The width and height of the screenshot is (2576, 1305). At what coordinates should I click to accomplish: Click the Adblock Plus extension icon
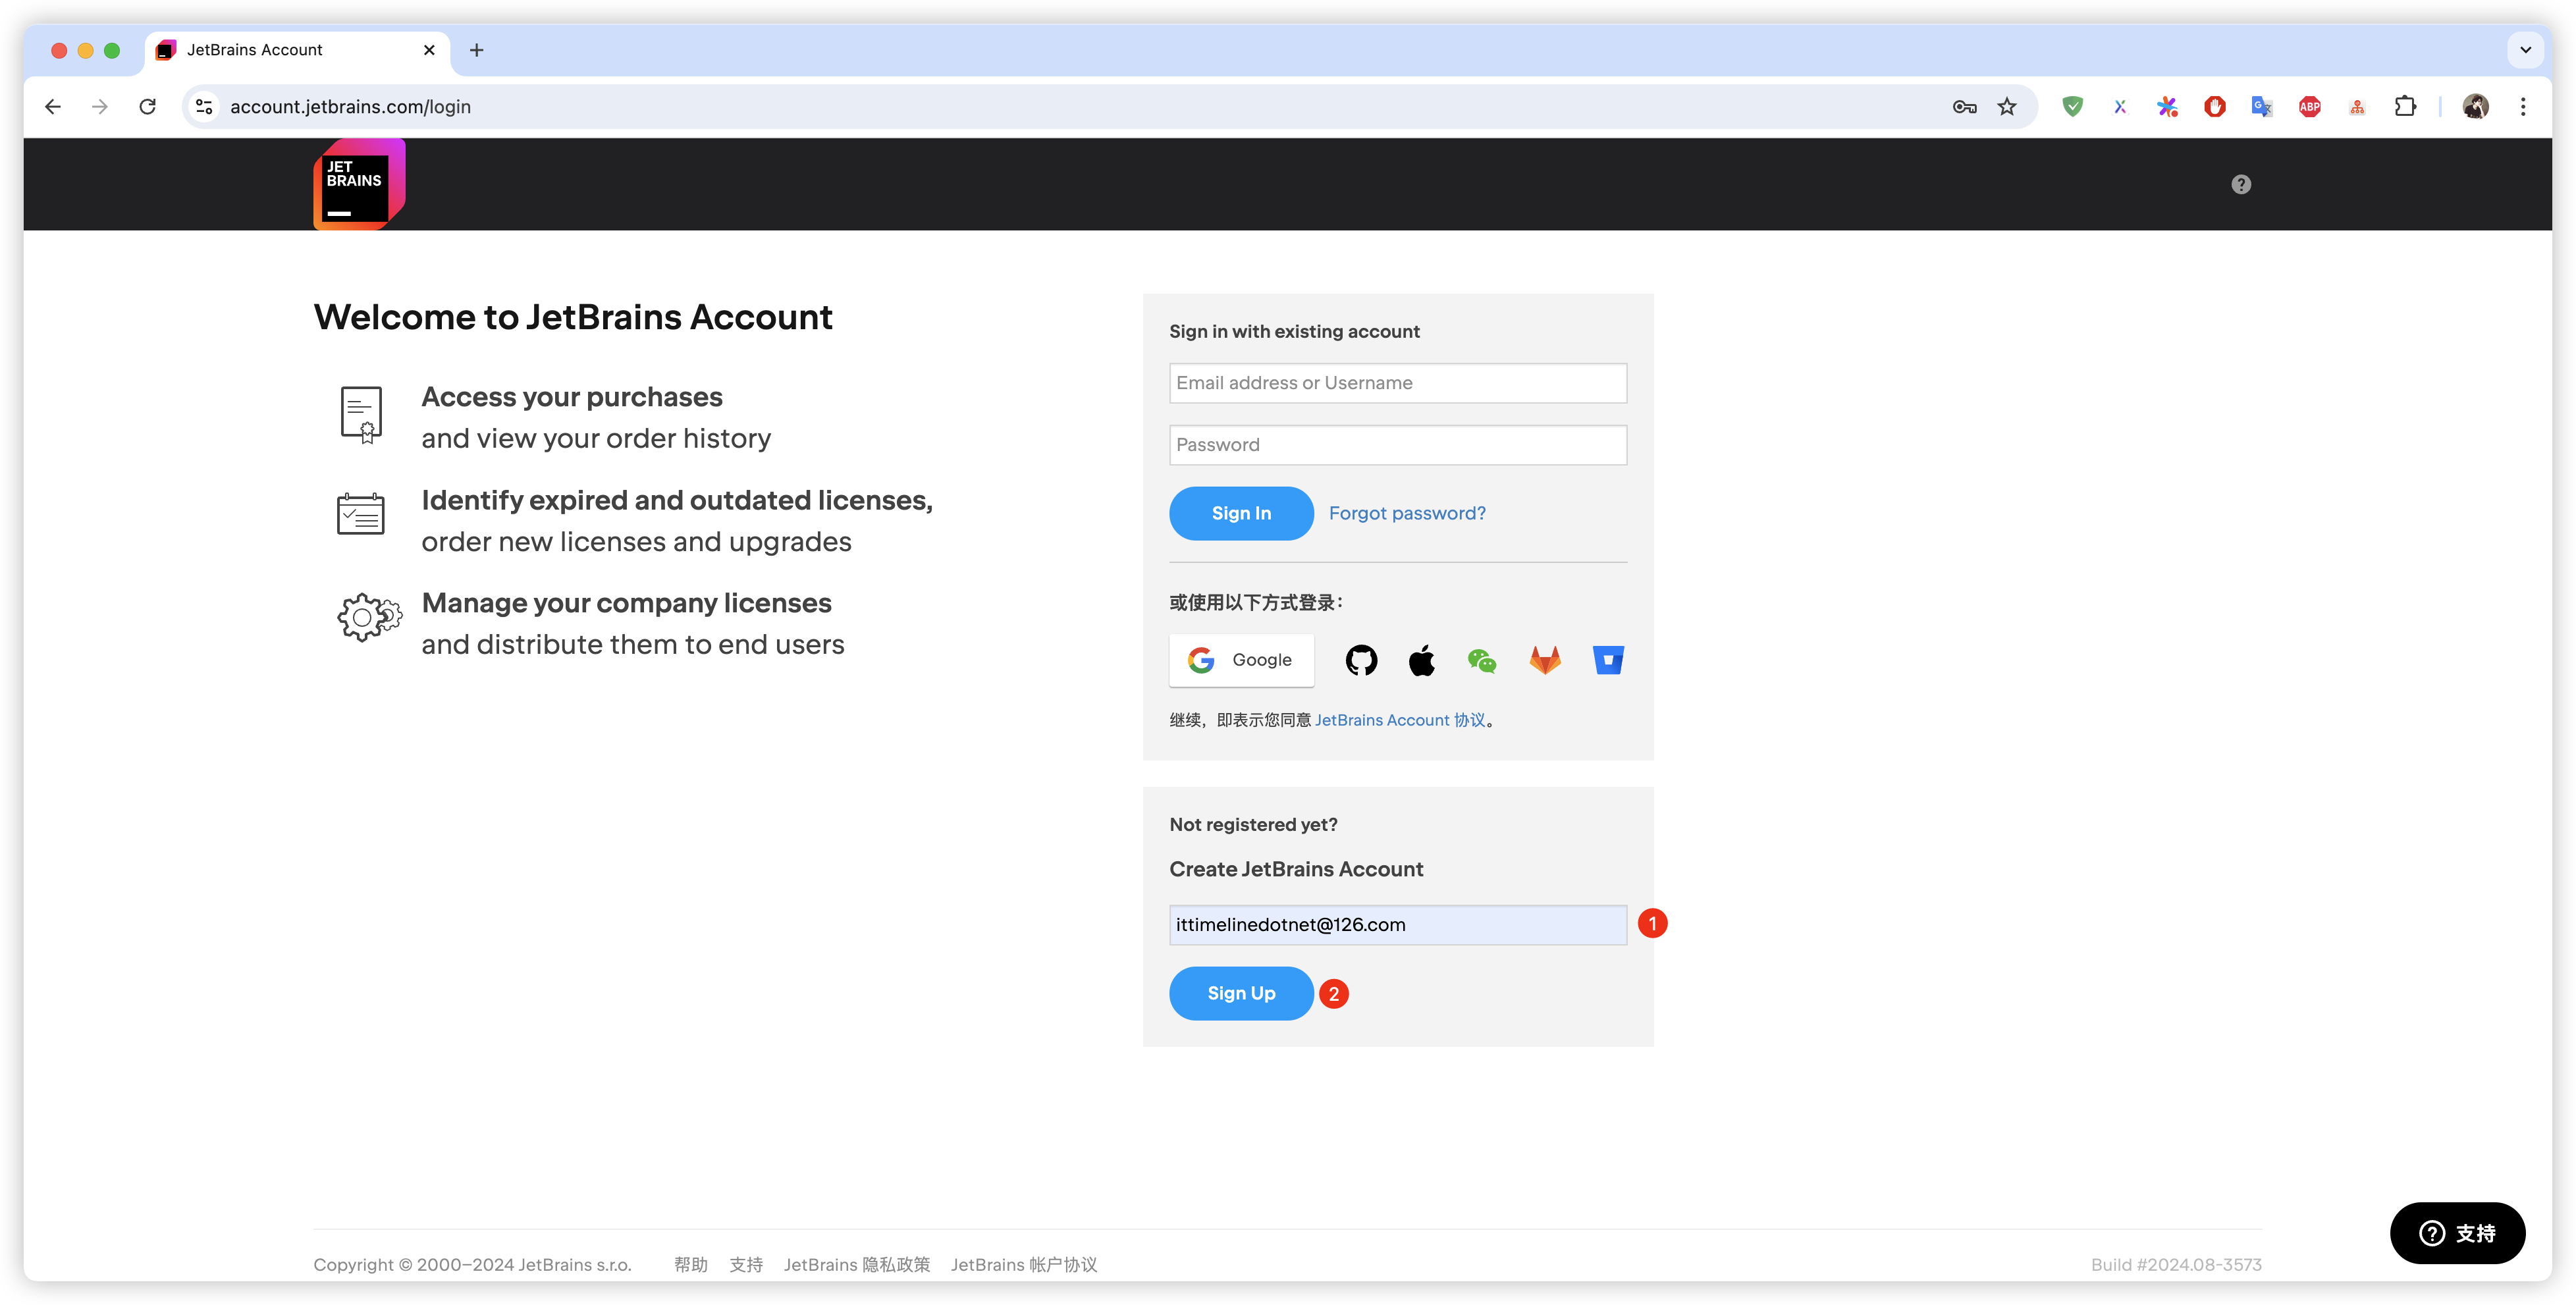(x=2309, y=107)
